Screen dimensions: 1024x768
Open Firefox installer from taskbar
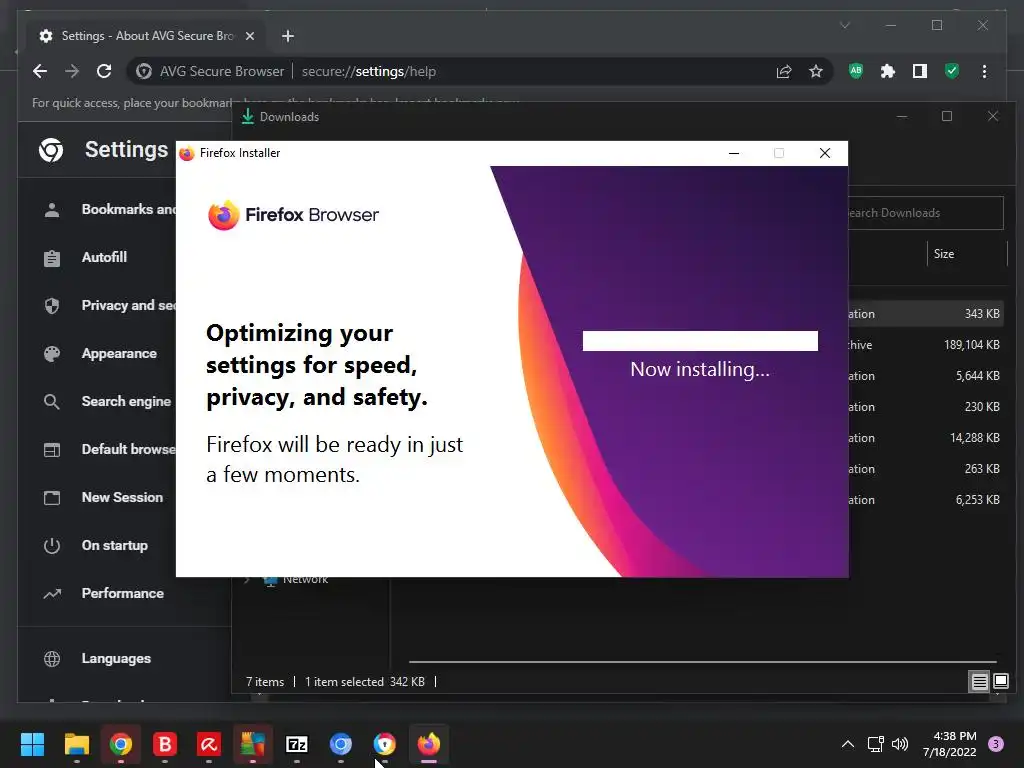428,744
